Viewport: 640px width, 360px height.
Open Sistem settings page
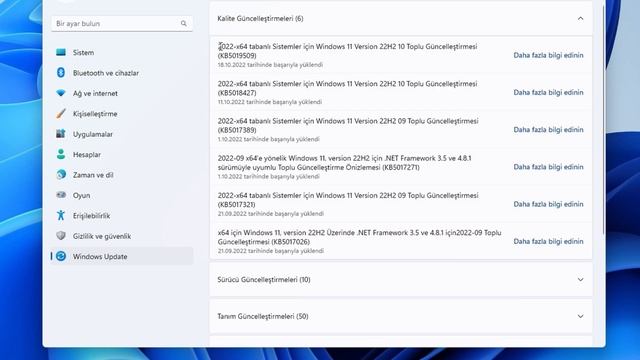click(122, 52)
